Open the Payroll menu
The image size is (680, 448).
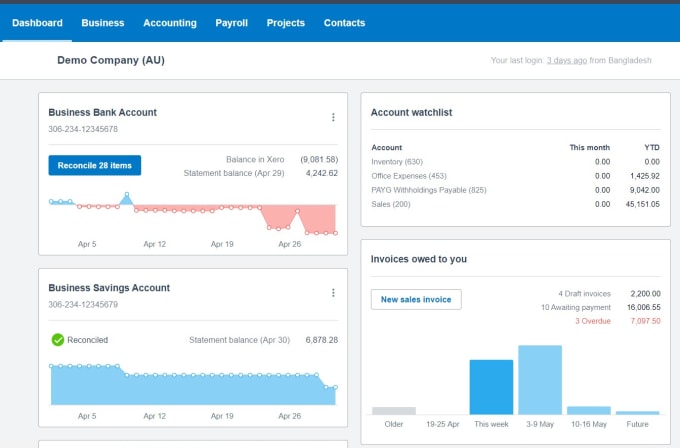[232, 23]
